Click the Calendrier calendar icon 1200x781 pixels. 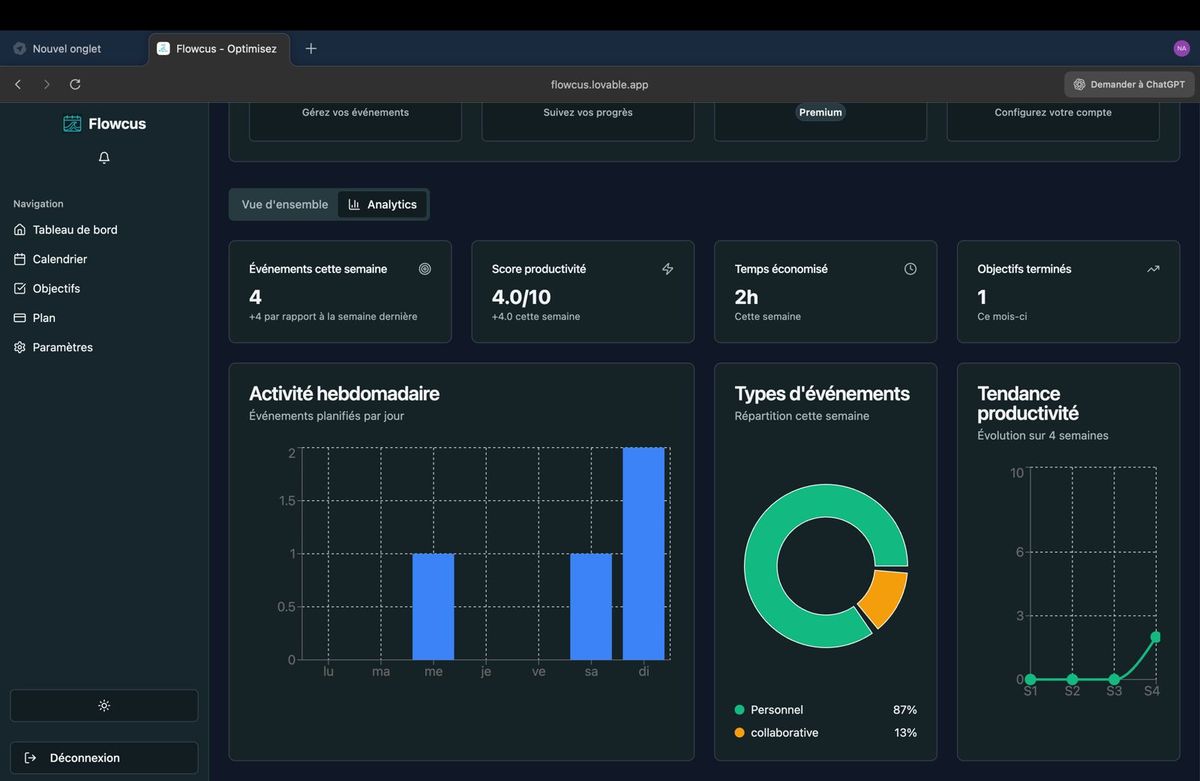pyautogui.click(x=20, y=259)
